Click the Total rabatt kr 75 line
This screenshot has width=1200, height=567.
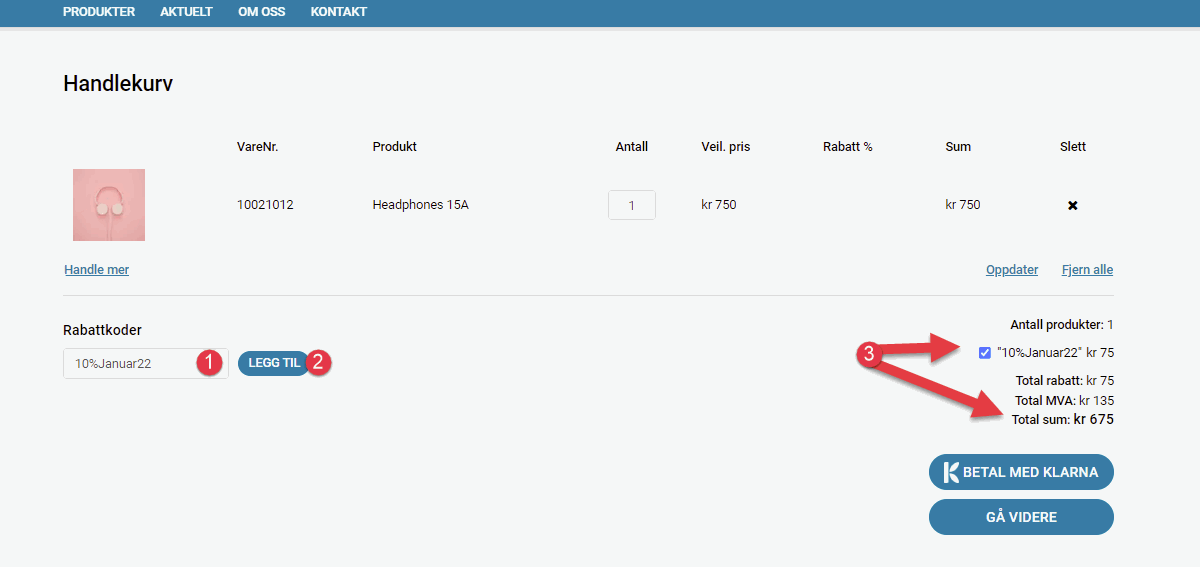point(1064,381)
